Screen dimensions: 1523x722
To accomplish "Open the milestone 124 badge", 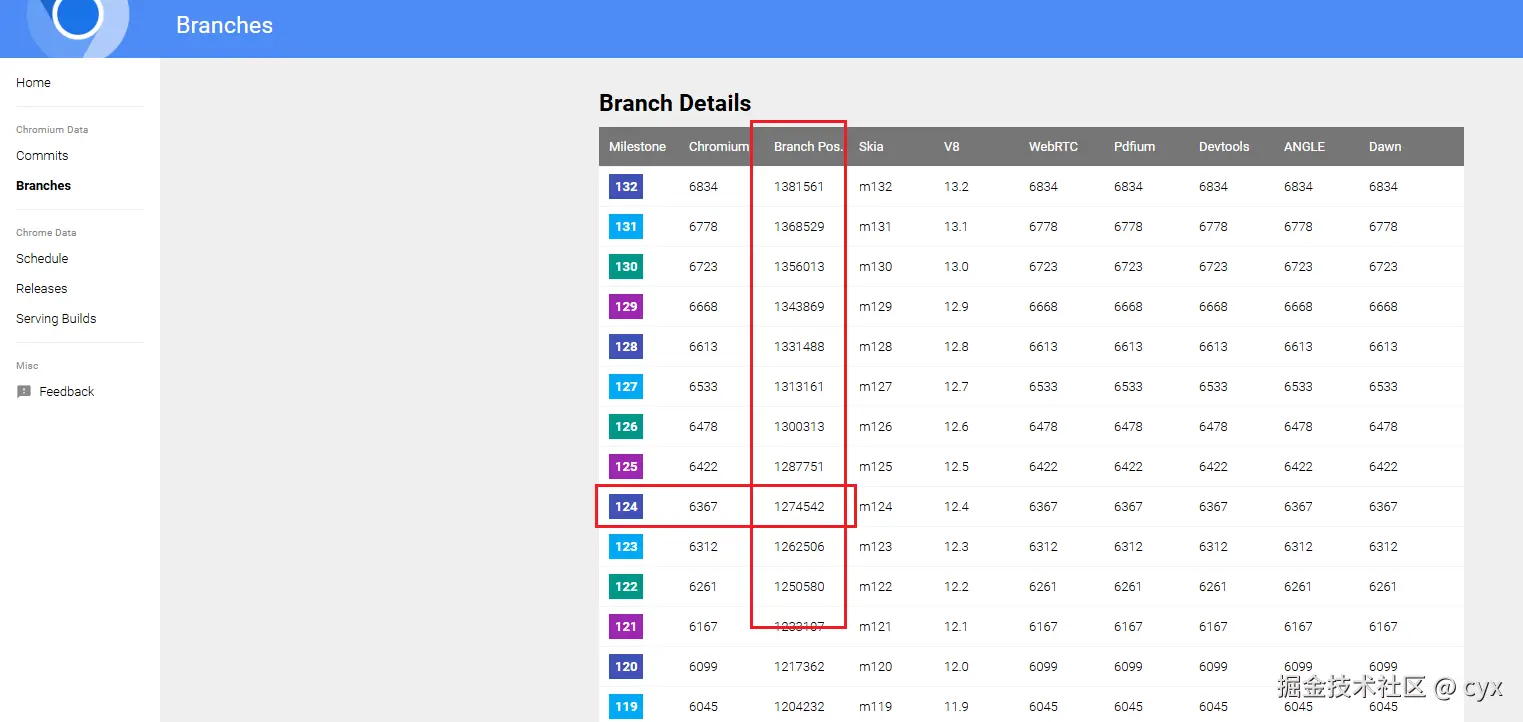I will pyautogui.click(x=626, y=506).
